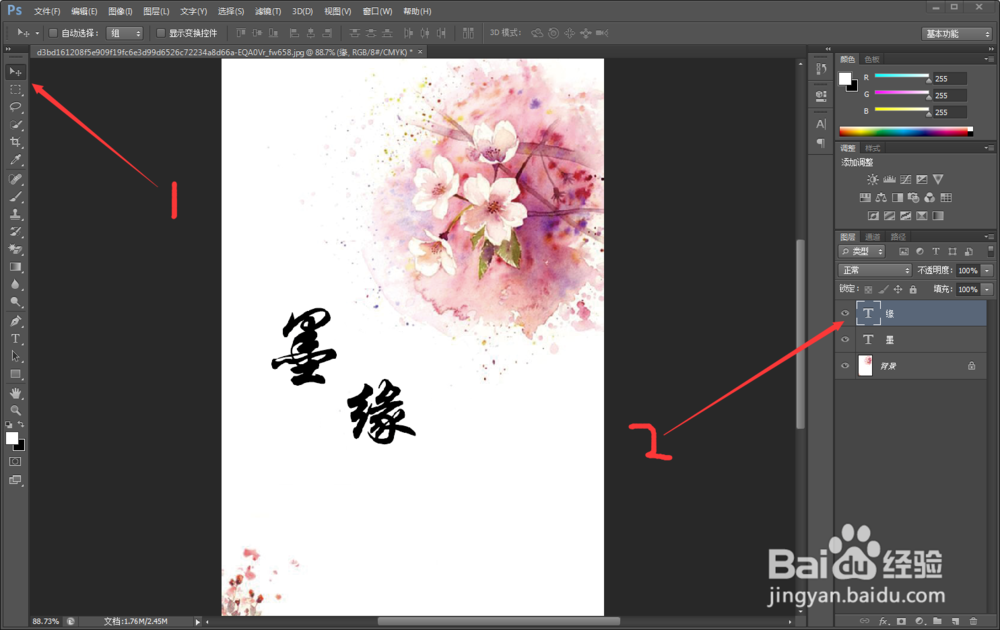Select the Gradient tool
The image size is (1000, 630).
pos(15,267)
